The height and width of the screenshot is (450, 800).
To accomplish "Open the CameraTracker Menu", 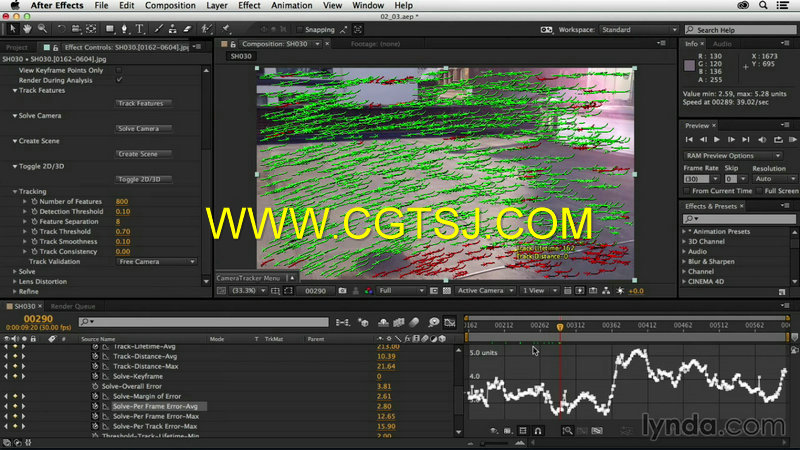I will pos(255,278).
